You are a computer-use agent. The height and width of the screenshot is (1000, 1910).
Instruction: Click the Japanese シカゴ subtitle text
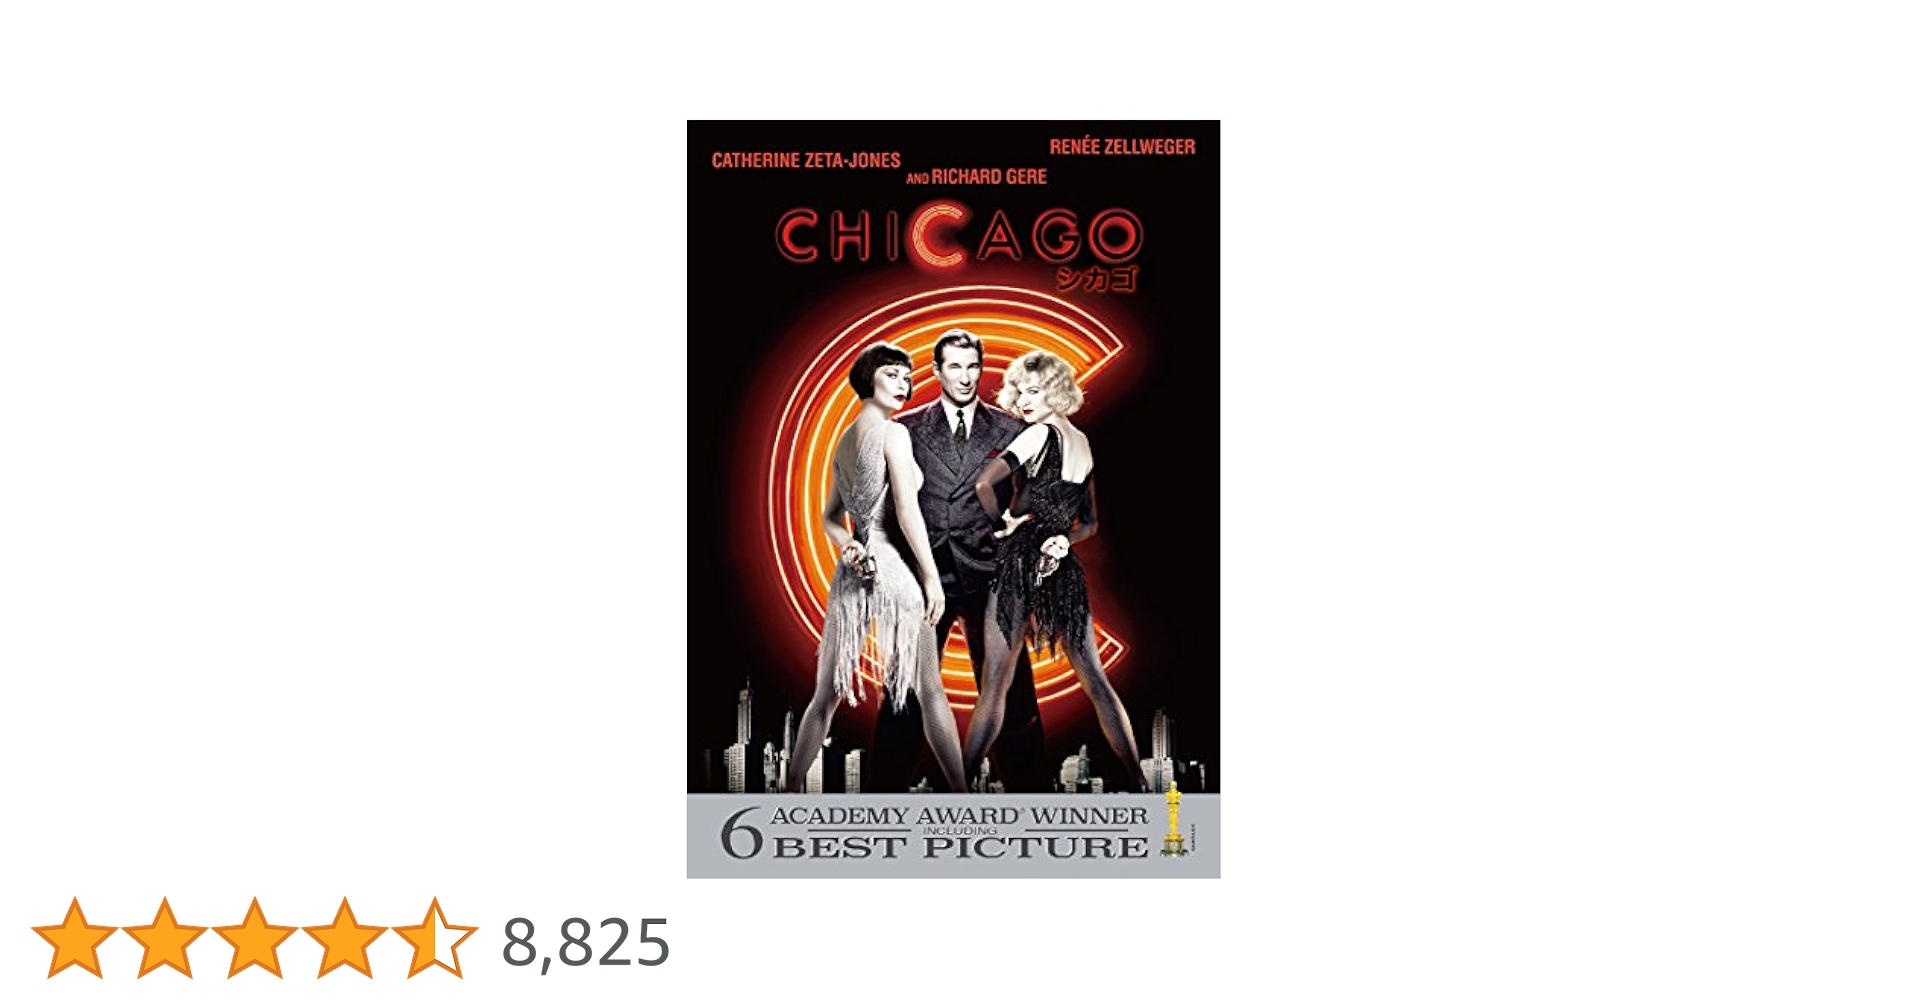click(x=1097, y=278)
